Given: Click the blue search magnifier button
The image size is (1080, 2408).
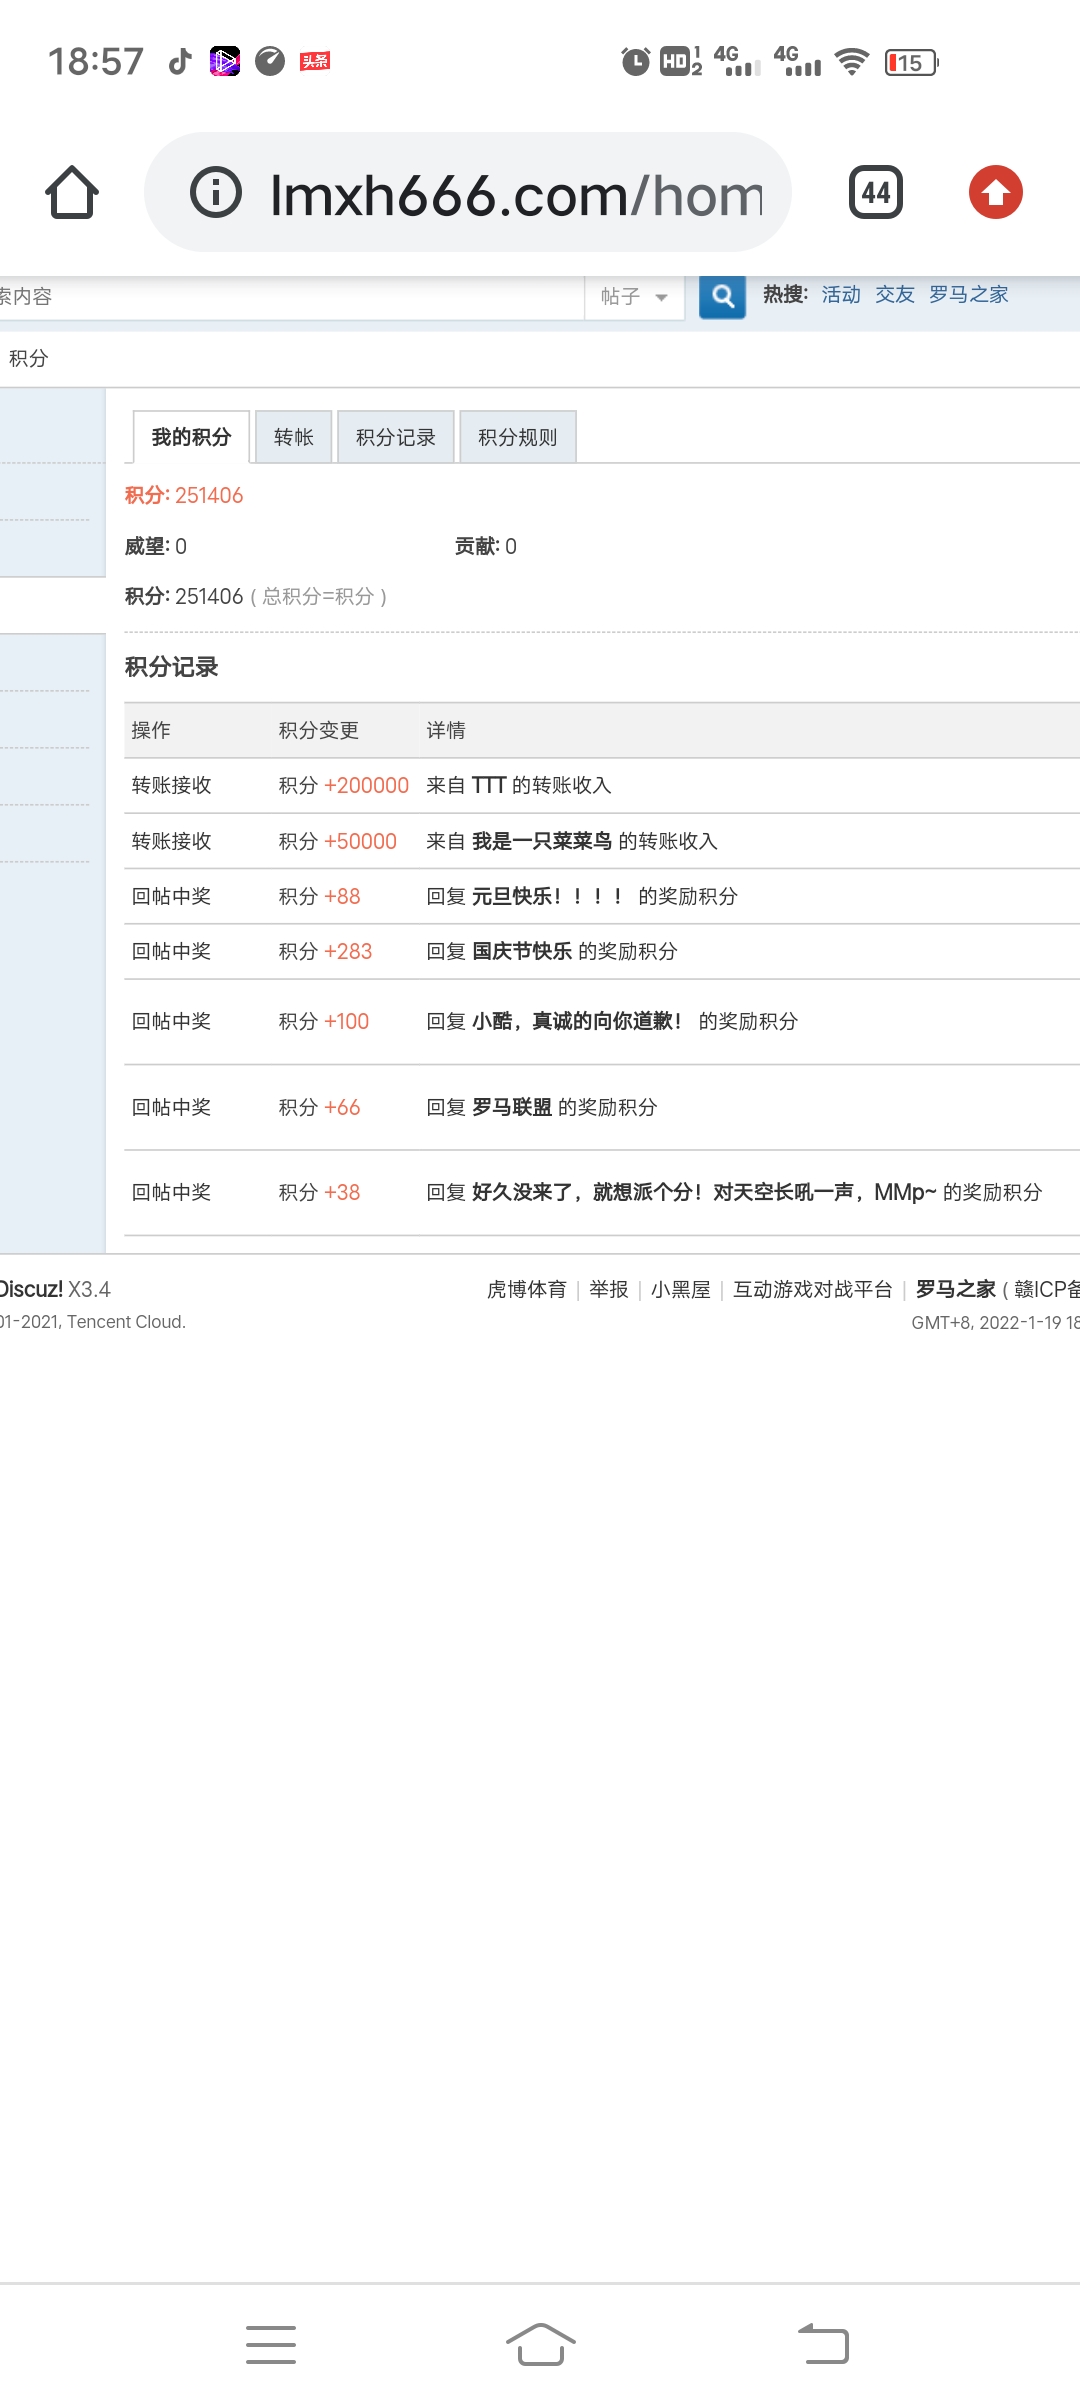Looking at the screenshot, I should (722, 297).
